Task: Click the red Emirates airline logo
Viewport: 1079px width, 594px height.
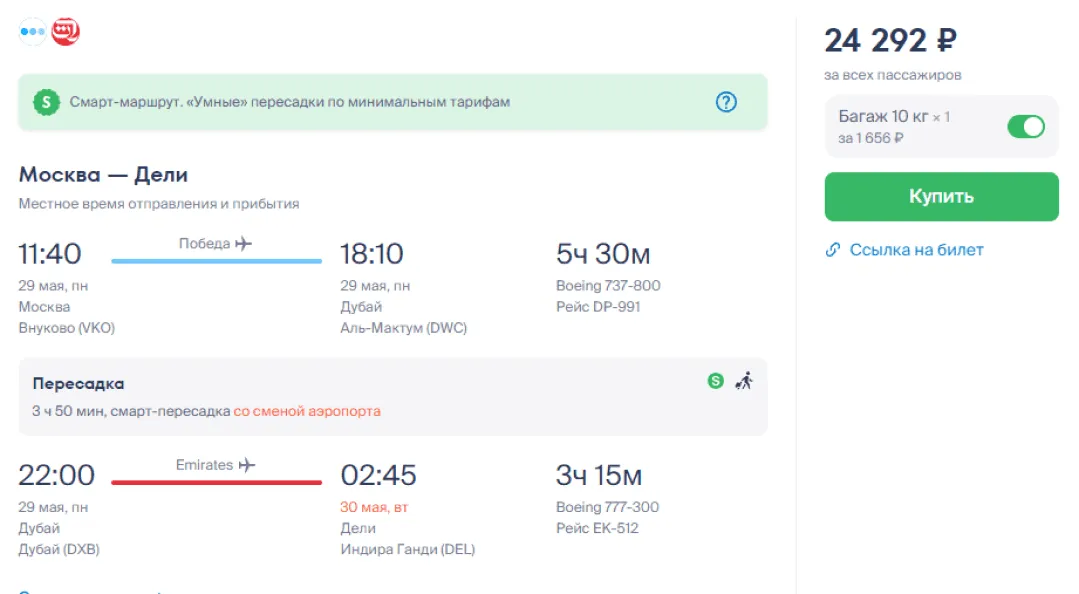Action: click(x=66, y=31)
